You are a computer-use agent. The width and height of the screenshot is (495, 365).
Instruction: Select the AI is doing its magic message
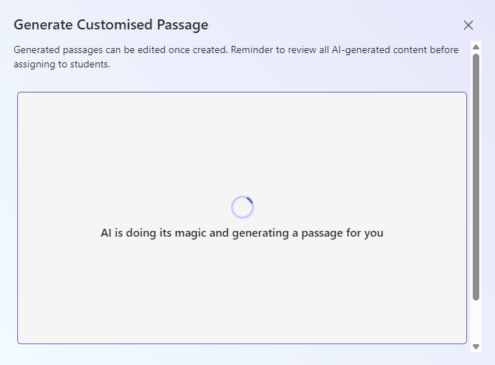tap(242, 233)
